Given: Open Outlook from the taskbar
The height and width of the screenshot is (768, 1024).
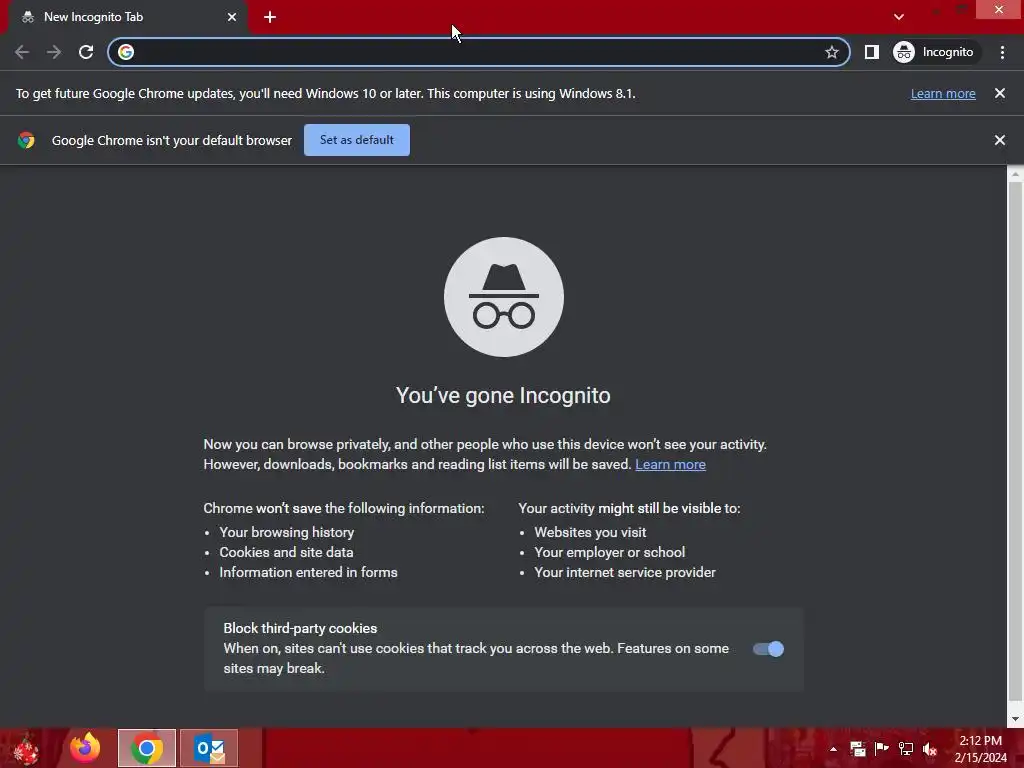Looking at the screenshot, I should point(209,748).
